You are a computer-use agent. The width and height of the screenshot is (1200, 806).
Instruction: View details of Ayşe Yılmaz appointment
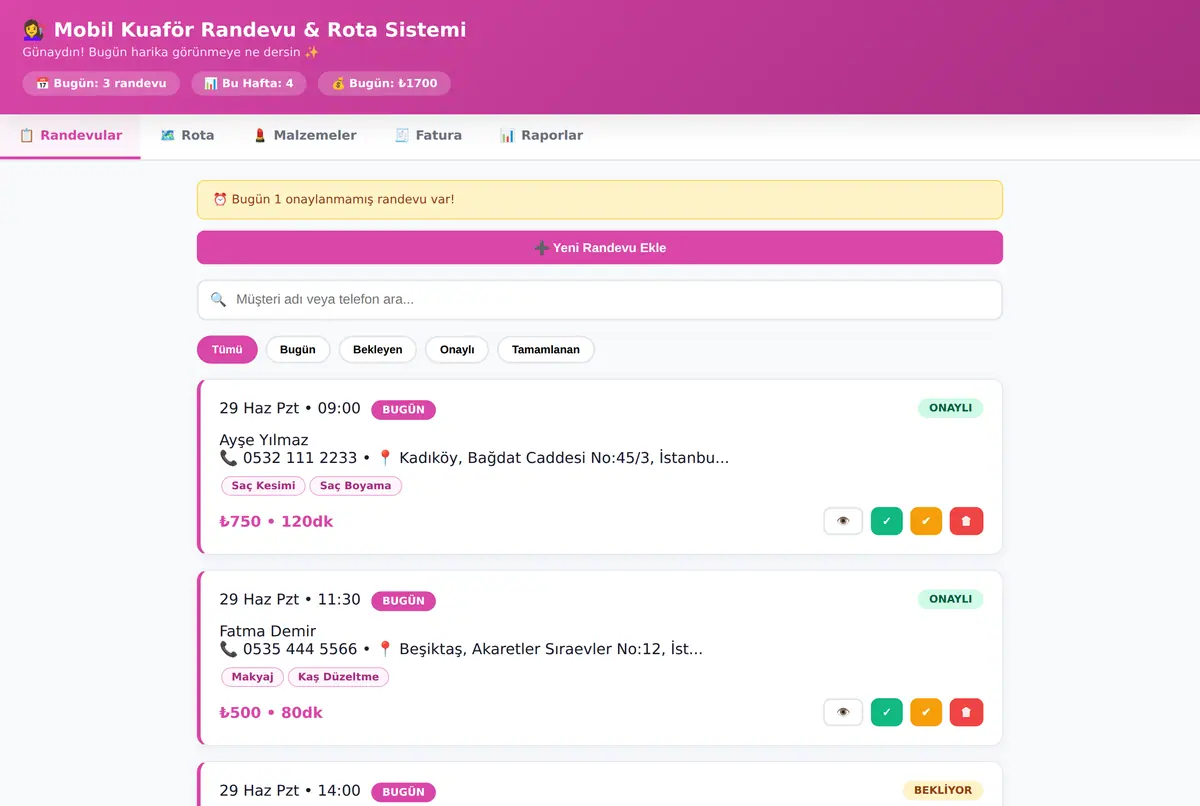(843, 521)
